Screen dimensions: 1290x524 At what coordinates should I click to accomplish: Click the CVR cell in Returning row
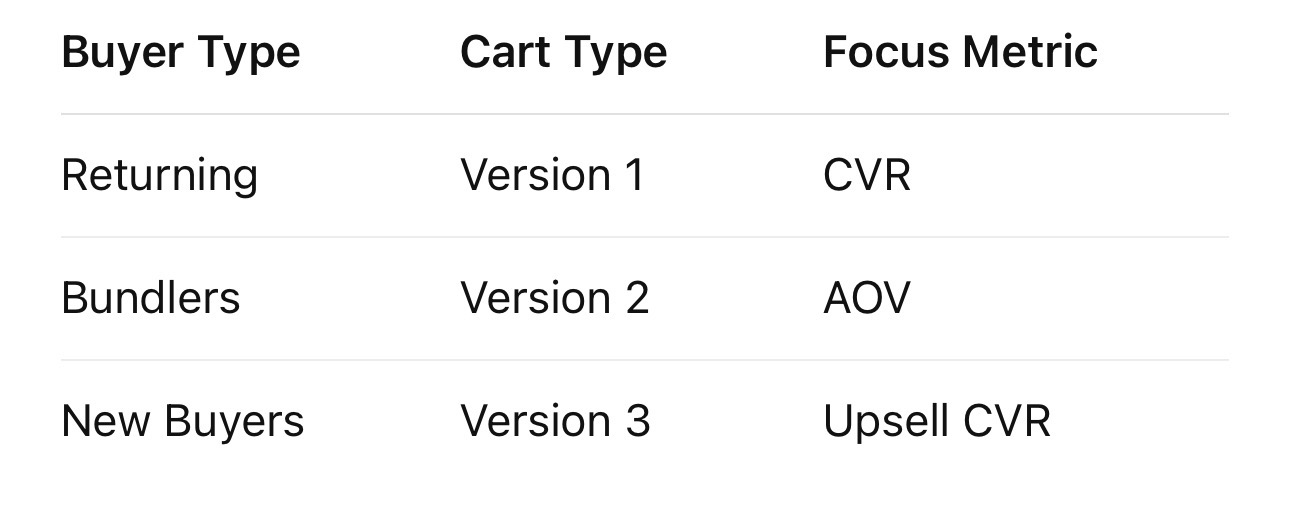pos(866,175)
